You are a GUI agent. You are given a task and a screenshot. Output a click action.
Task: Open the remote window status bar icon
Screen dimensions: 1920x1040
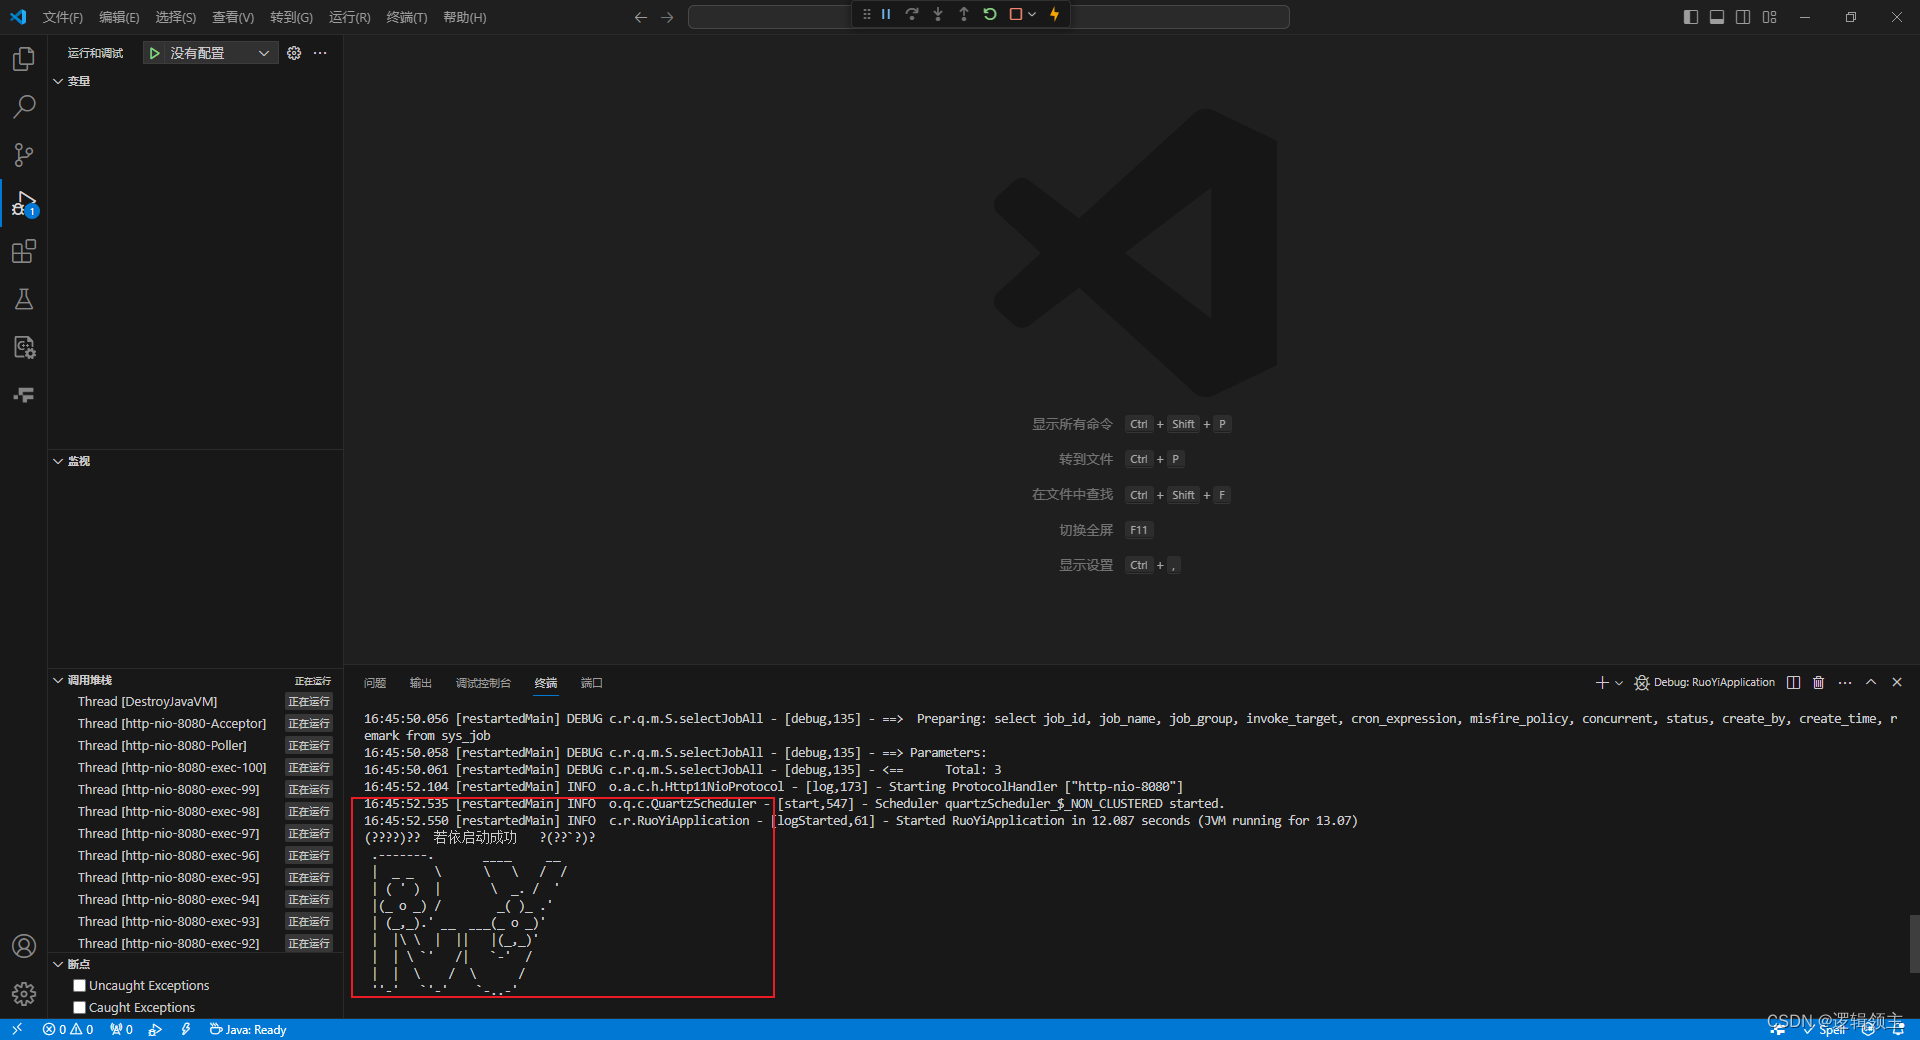(17, 1029)
